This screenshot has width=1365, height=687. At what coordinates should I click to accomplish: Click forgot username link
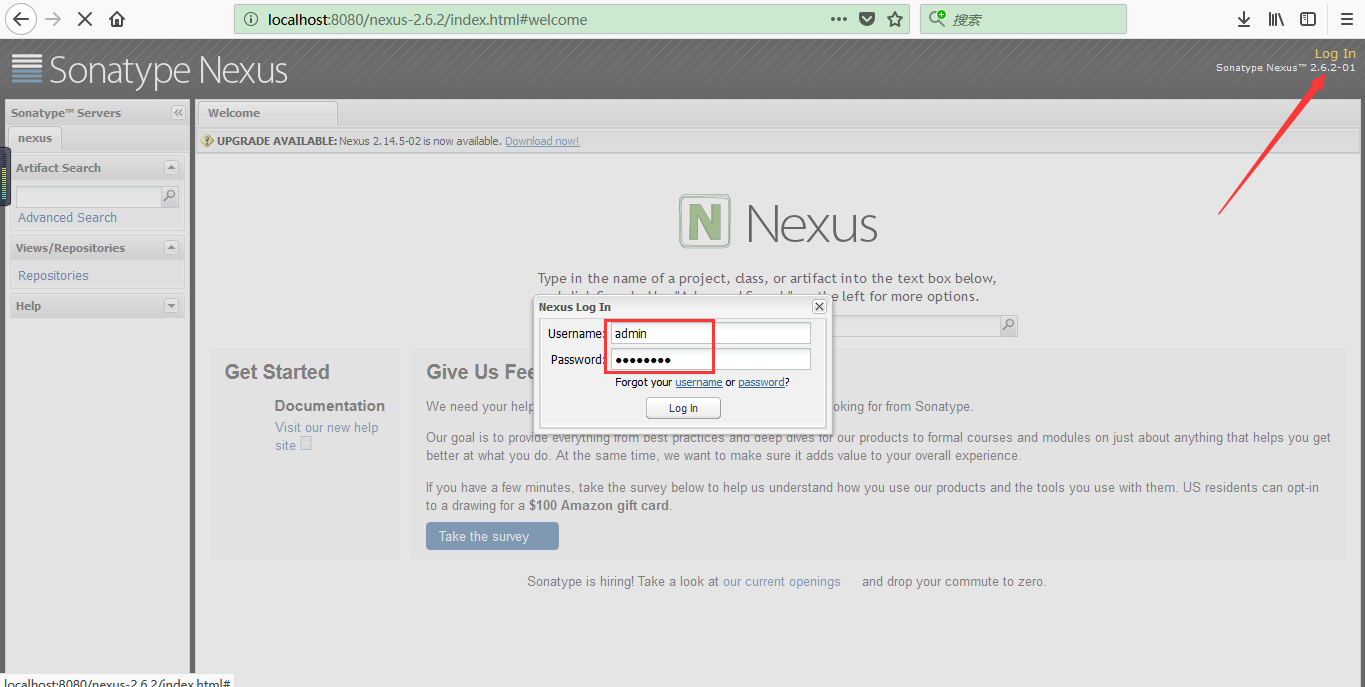(699, 382)
